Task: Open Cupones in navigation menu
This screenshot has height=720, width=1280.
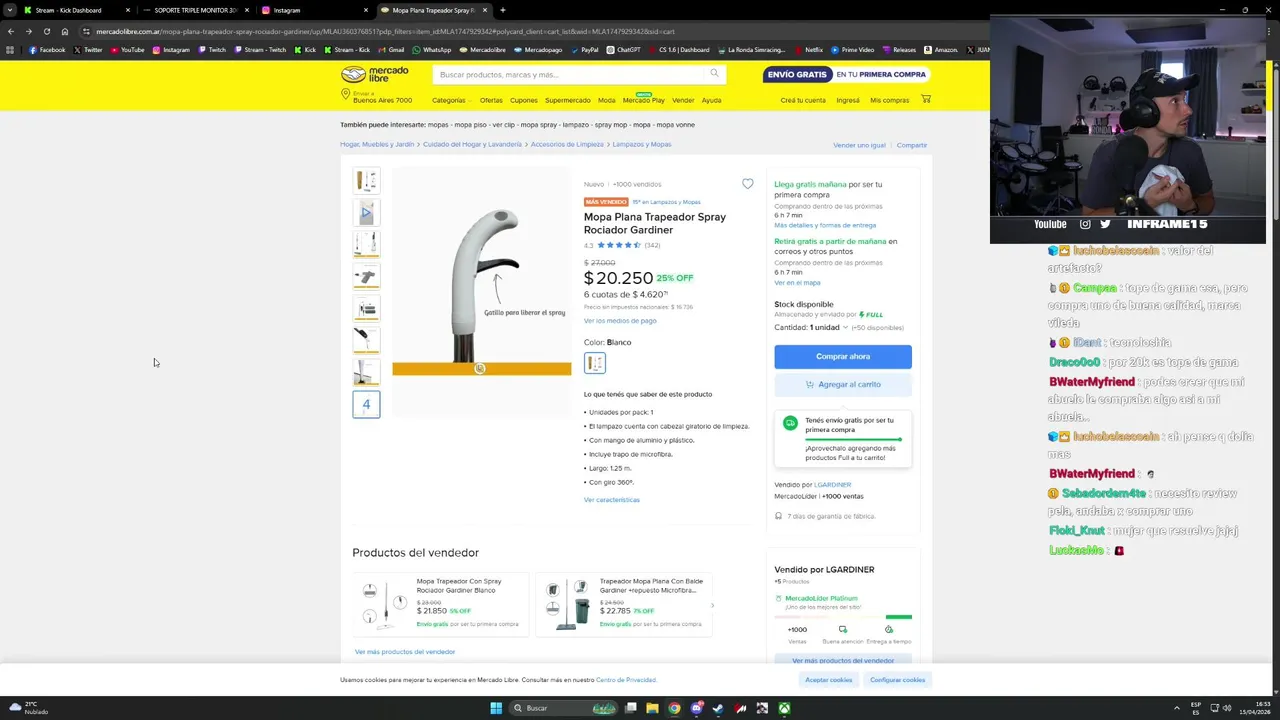Action: pos(524,100)
